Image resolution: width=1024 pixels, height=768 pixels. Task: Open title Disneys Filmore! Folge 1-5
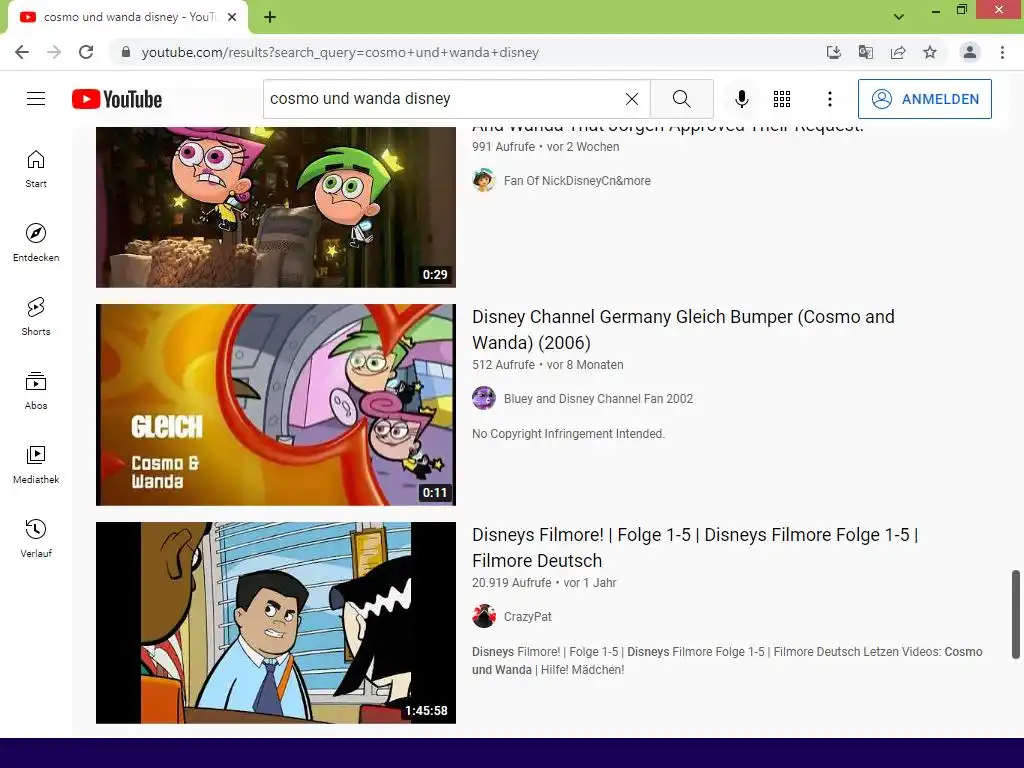coord(695,547)
